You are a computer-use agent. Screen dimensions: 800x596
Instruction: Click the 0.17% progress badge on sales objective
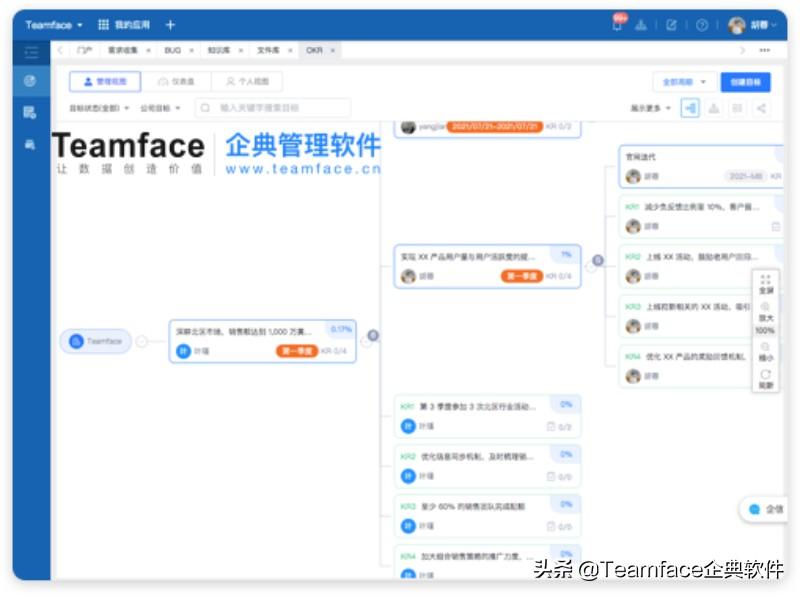click(x=341, y=329)
